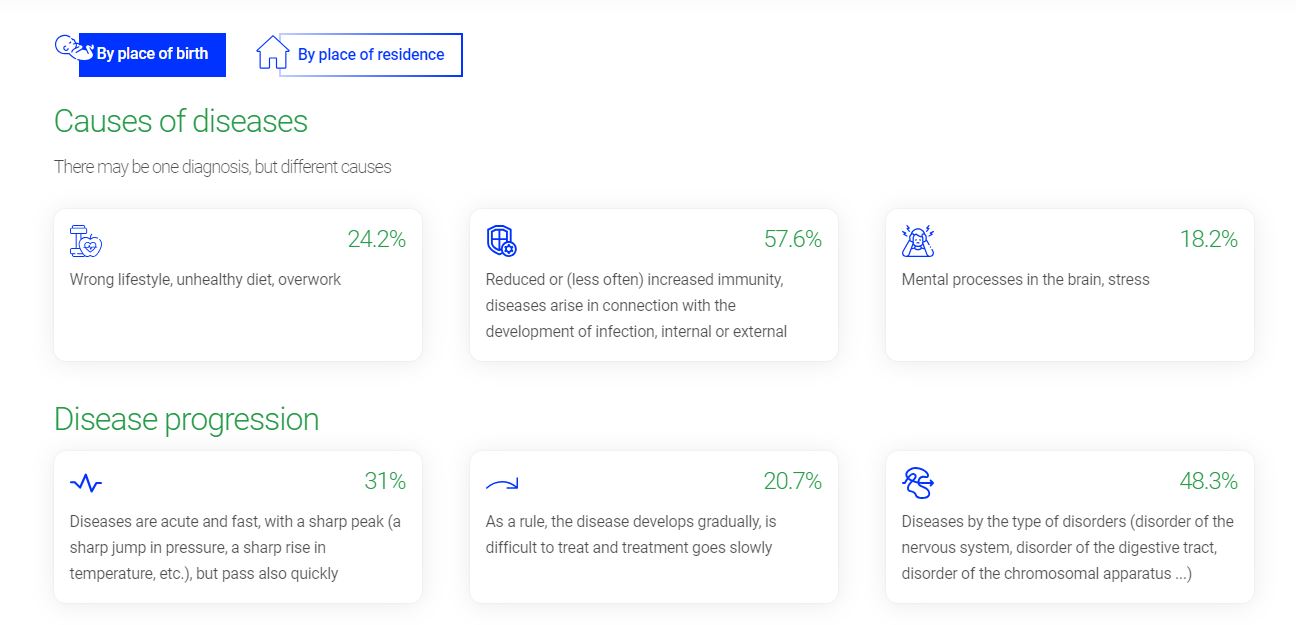
Task: Click the 48.3% disorders percentage
Action: click(1208, 481)
